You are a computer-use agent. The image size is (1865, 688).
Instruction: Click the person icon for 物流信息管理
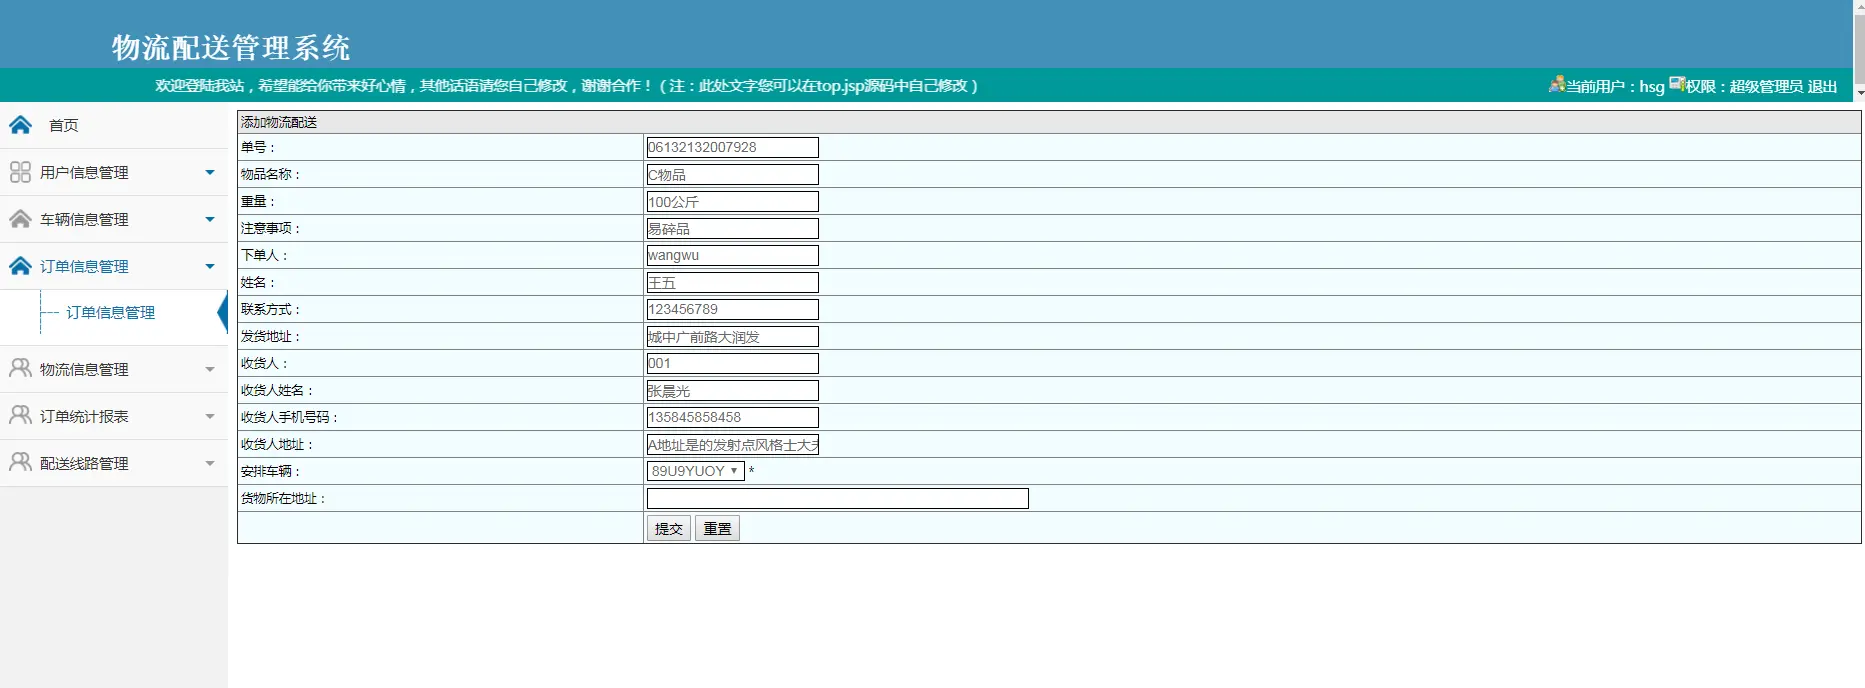[x=20, y=368]
